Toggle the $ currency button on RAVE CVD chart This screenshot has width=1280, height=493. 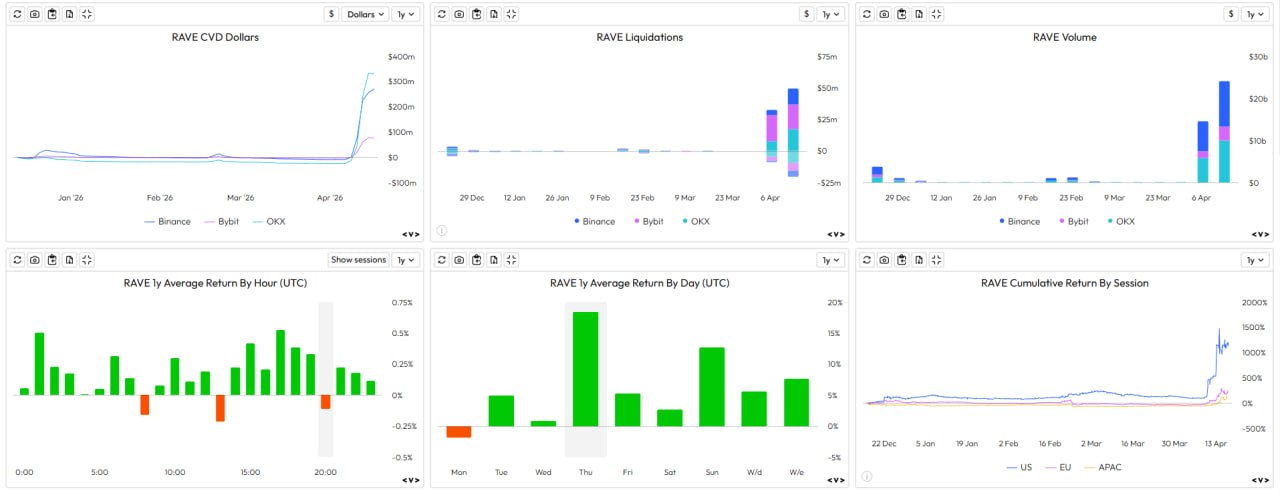point(330,14)
